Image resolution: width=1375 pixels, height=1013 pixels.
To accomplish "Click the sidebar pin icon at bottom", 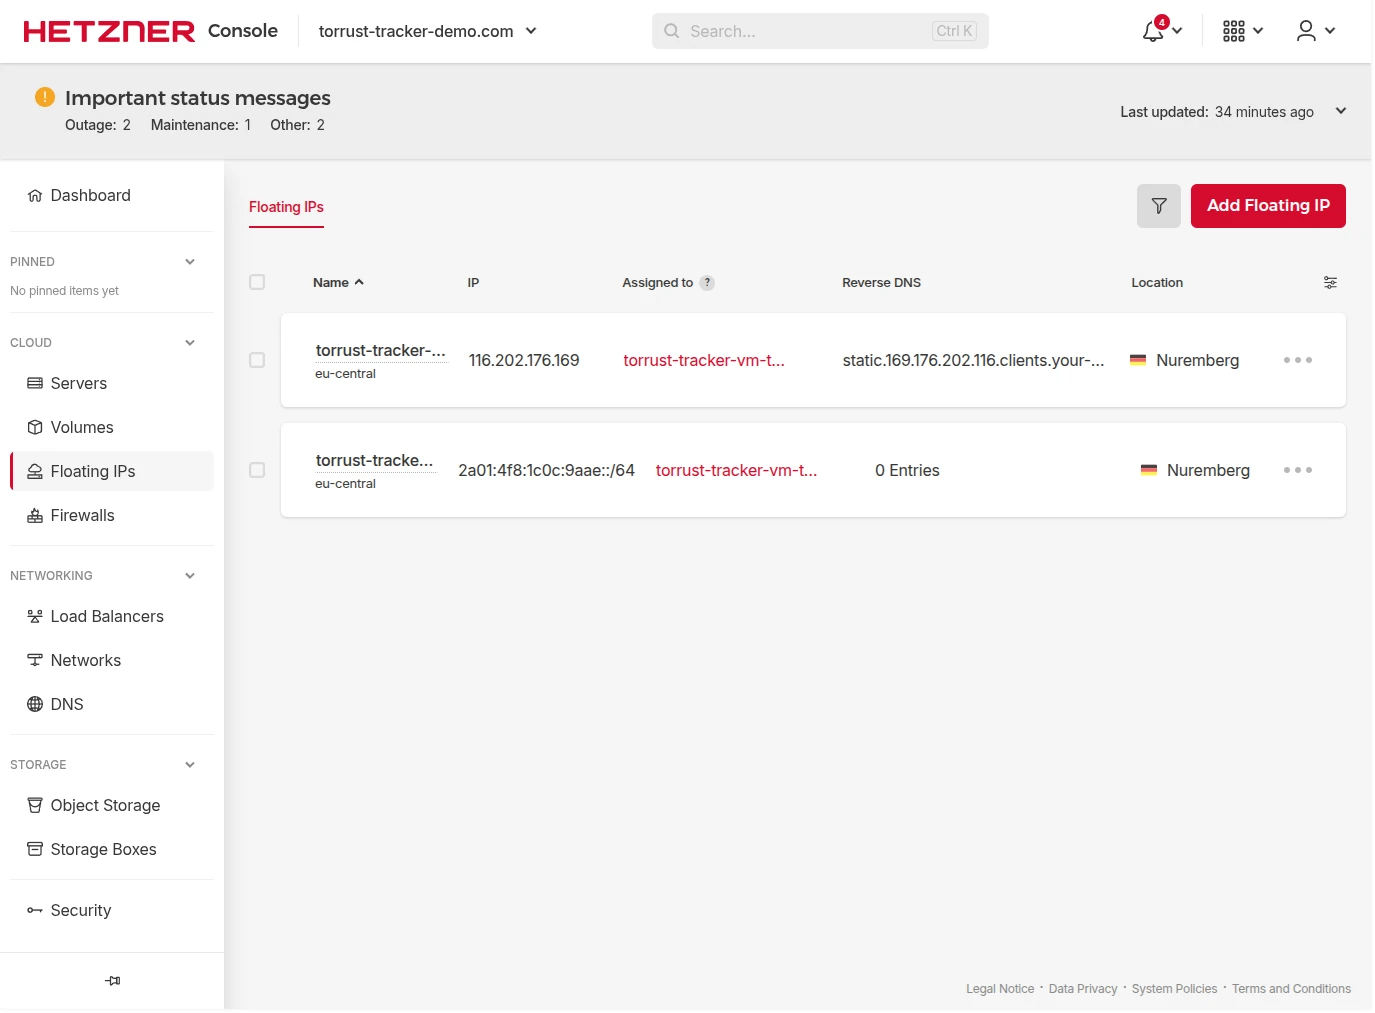I will click(112, 981).
